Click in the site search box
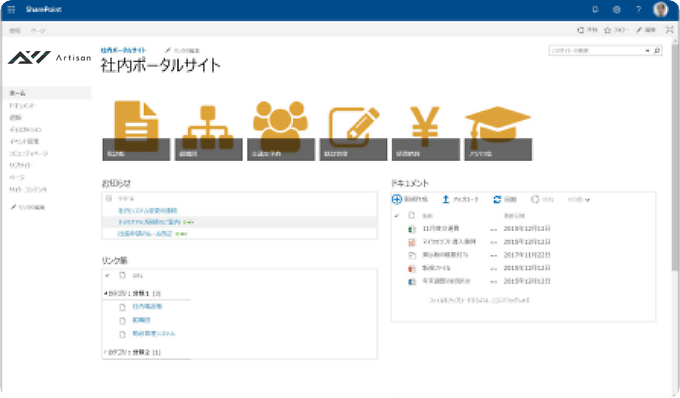This screenshot has height=398, width=680. [x=597, y=51]
